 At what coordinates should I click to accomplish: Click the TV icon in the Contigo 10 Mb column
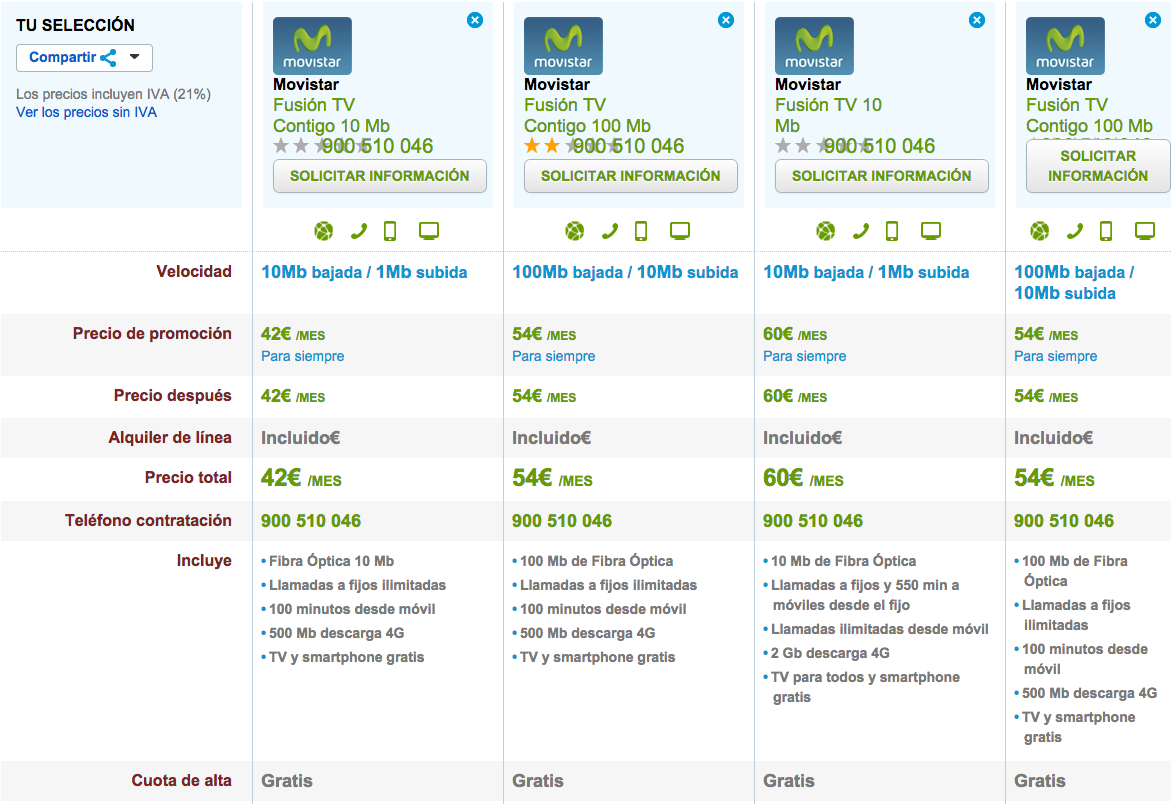(429, 232)
